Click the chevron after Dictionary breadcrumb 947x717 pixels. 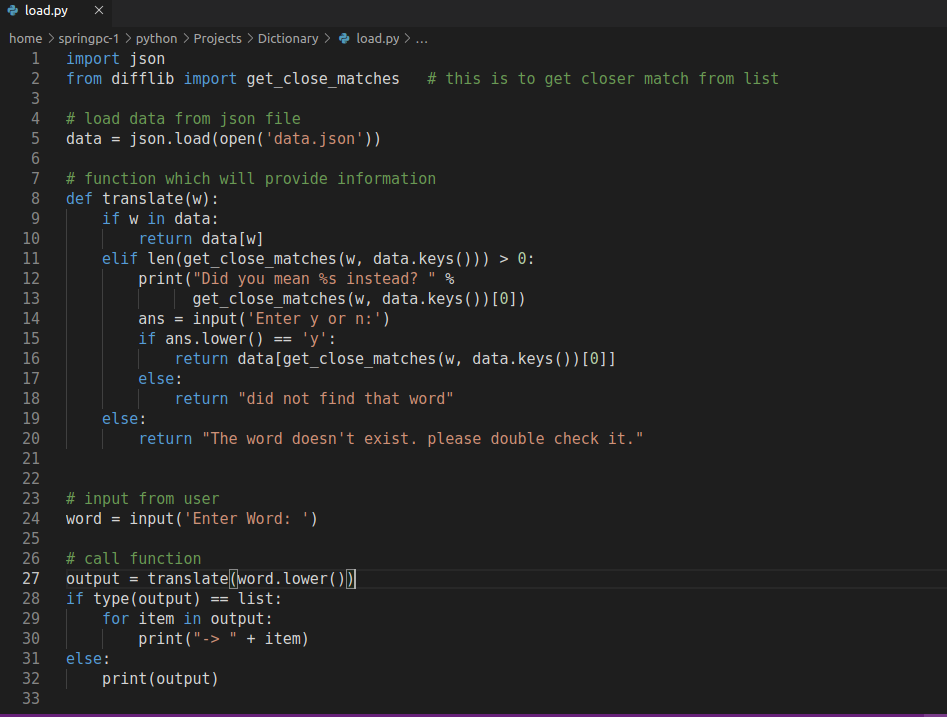pos(327,39)
